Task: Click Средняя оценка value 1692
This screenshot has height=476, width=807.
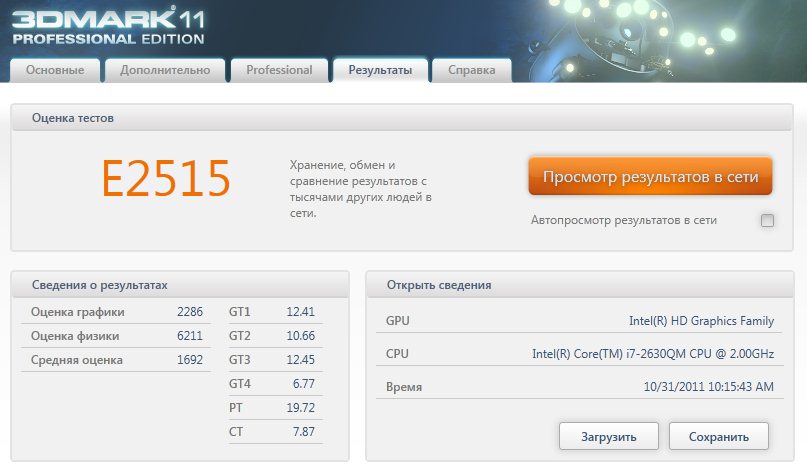Action: click(x=190, y=360)
